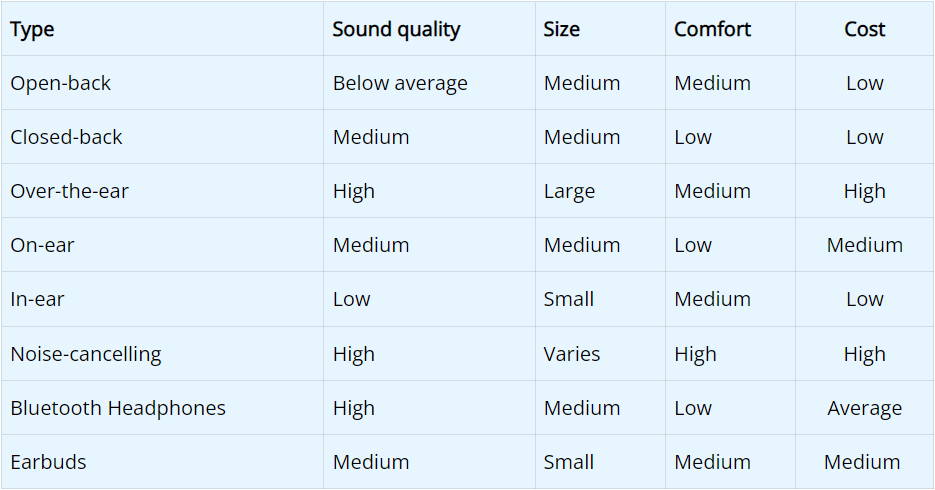Click the Comfort column header
Screen dimensions: 935x490
pos(712,30)
